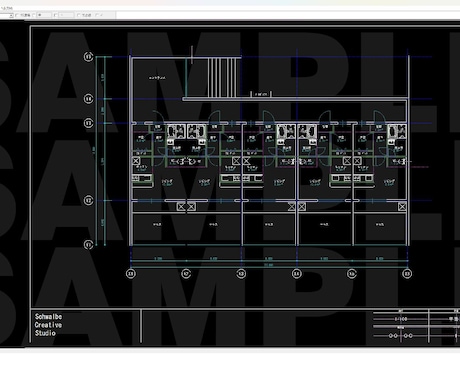Open the dropdown arrow at toolbar's left end
This screenshot has width=460, height=380.
click(x=11, y=15)
